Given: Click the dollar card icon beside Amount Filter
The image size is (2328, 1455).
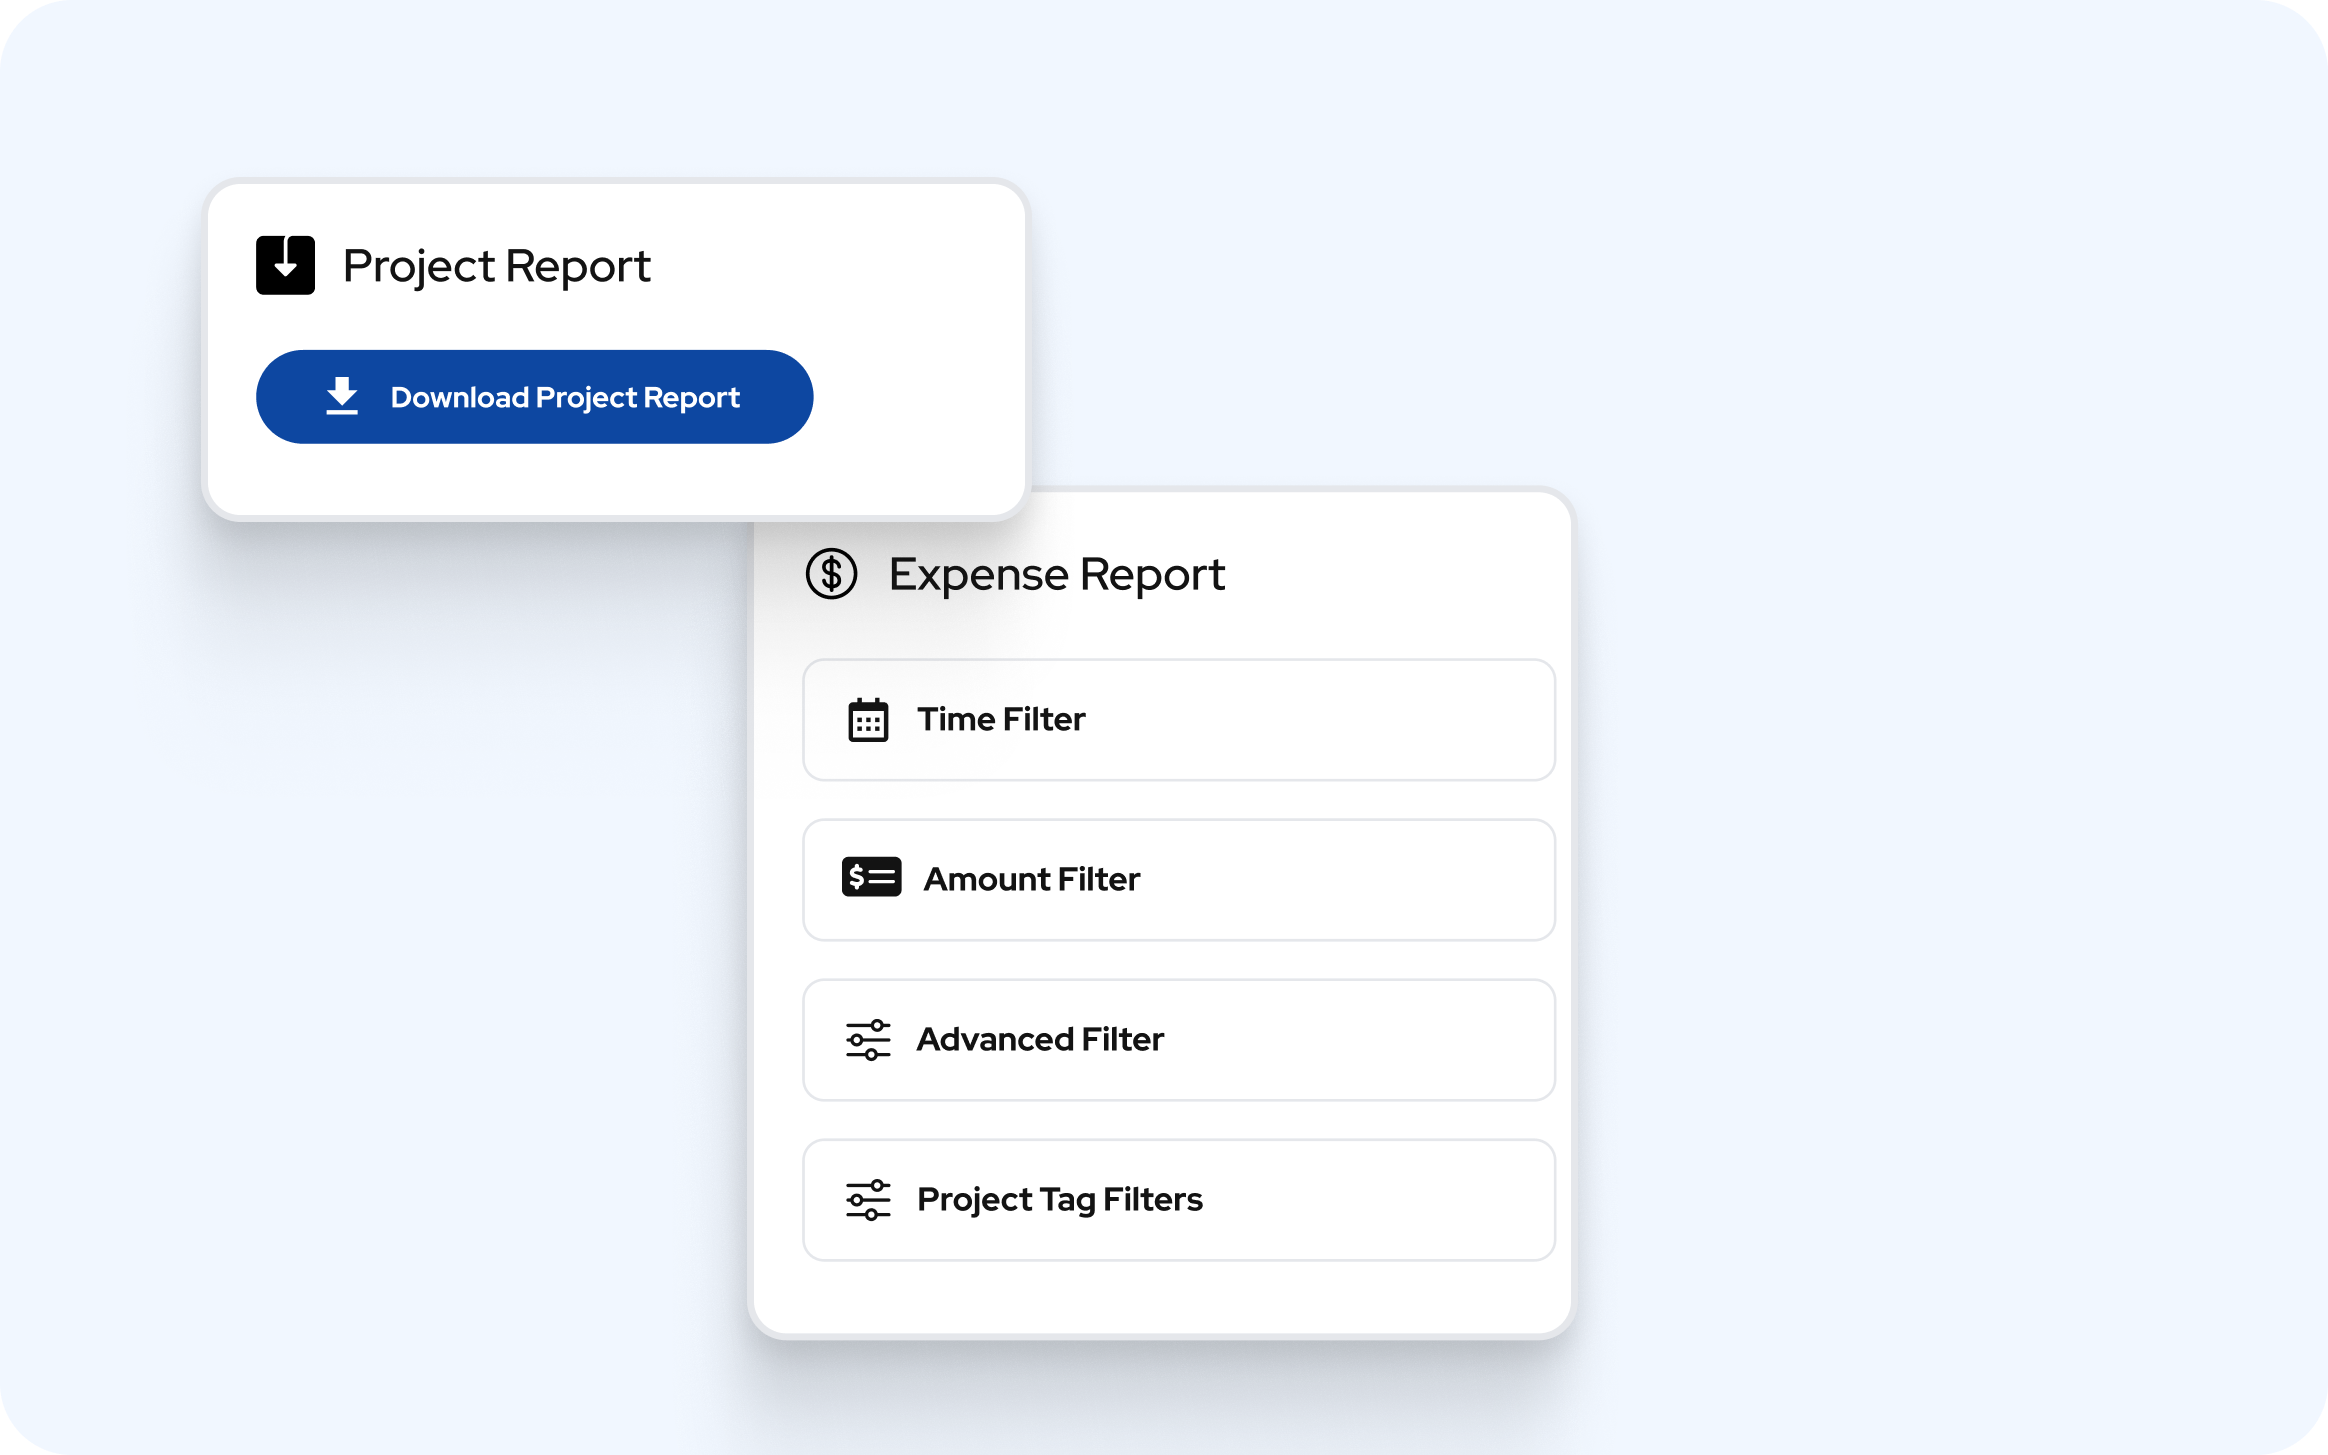Looking at the screenshot, I should pos(871,878).
